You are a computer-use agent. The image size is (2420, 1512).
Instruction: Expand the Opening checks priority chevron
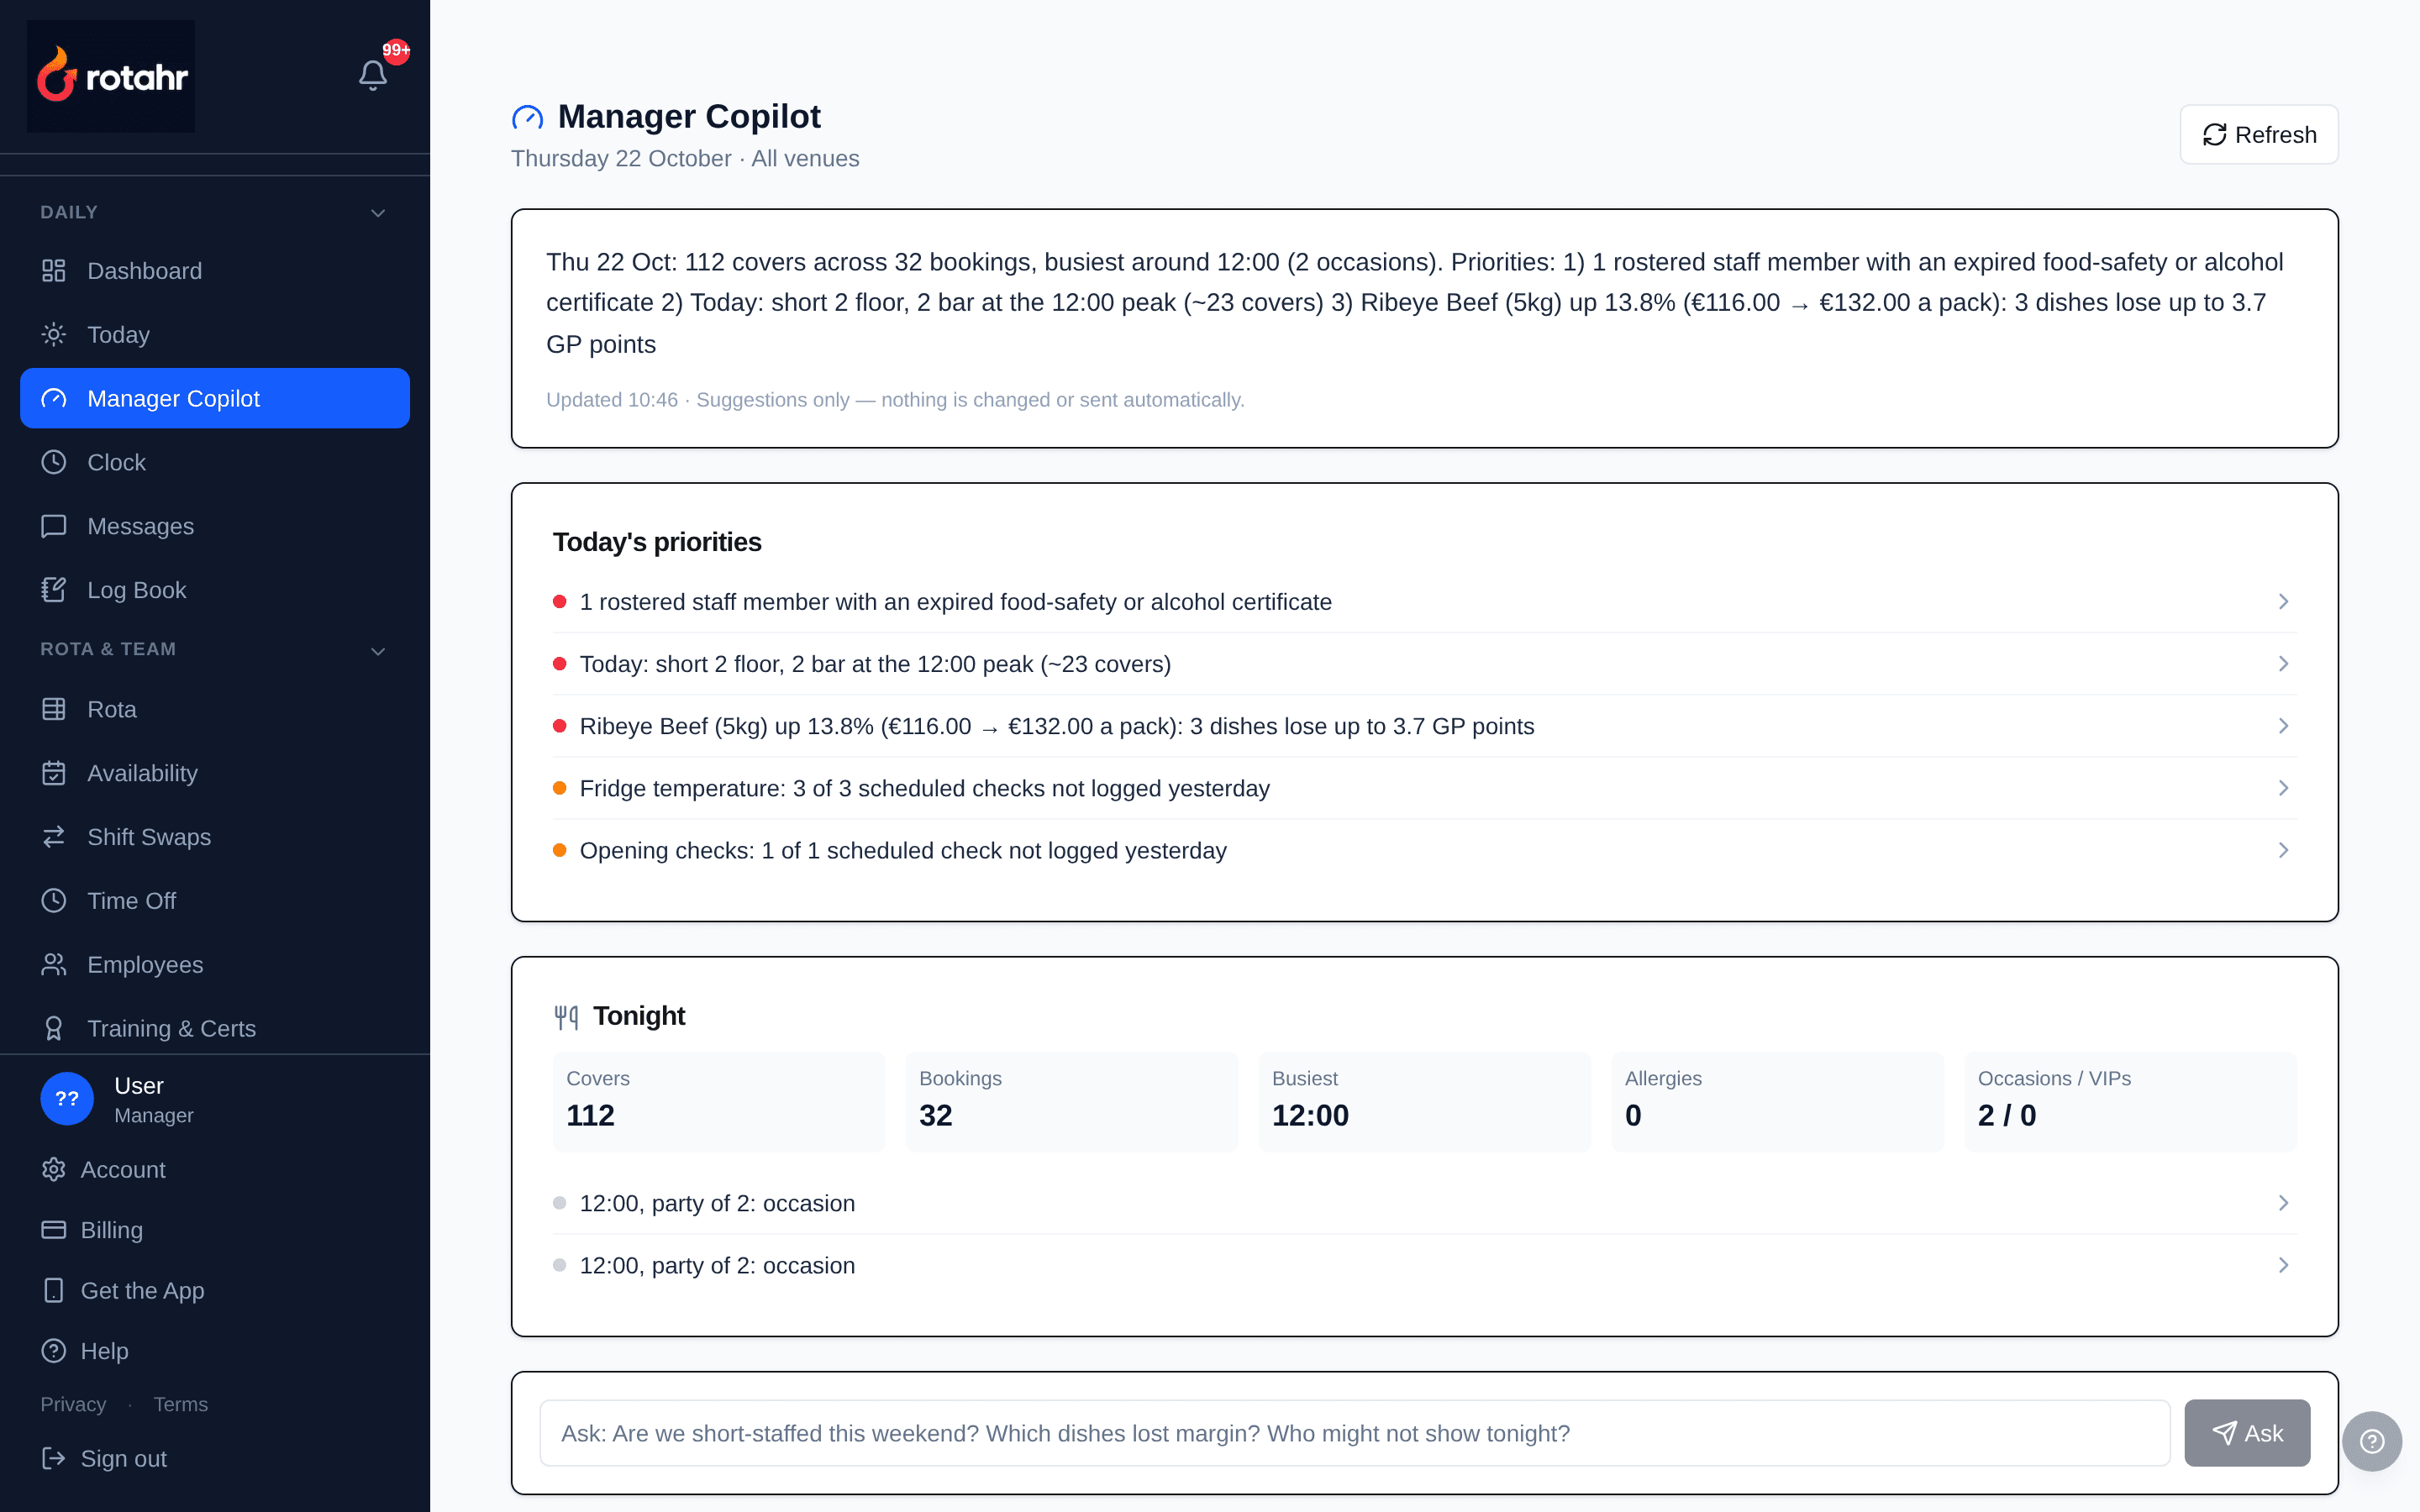coord(2283,850)
